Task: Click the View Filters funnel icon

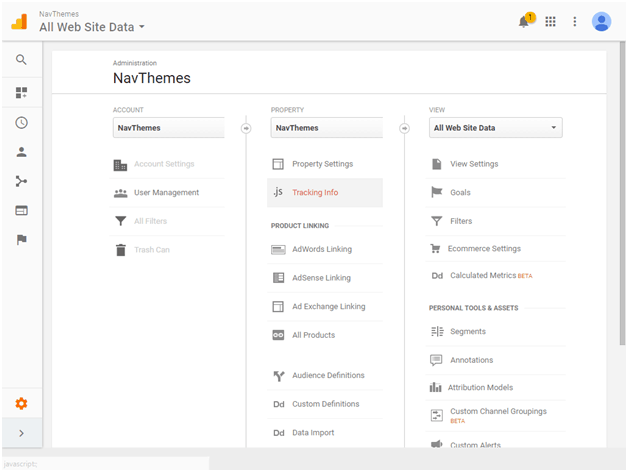Action: pos(437,221)
